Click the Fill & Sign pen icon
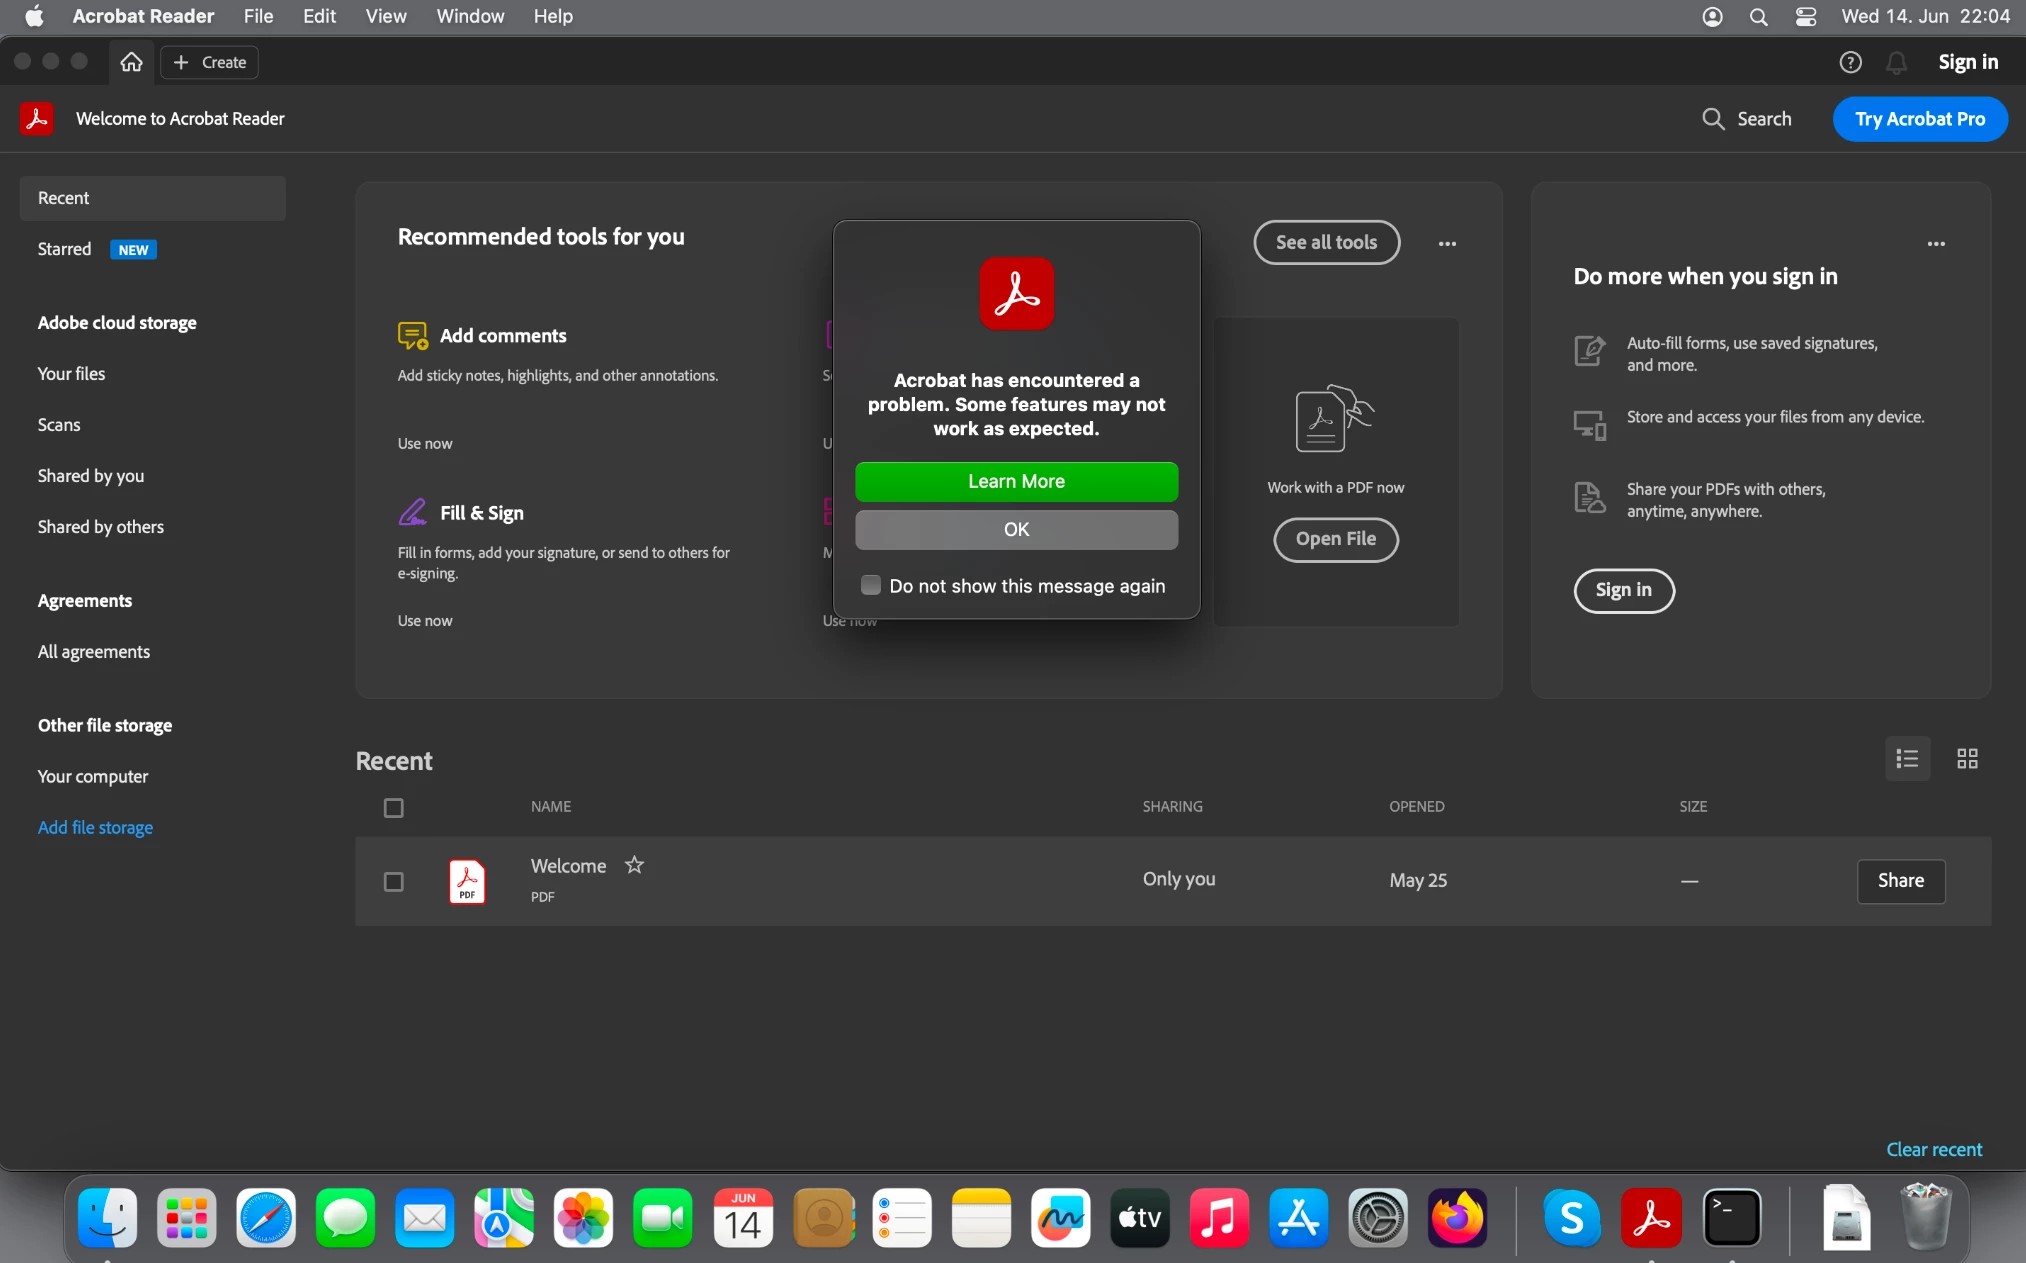 click(x=412, y=512)
